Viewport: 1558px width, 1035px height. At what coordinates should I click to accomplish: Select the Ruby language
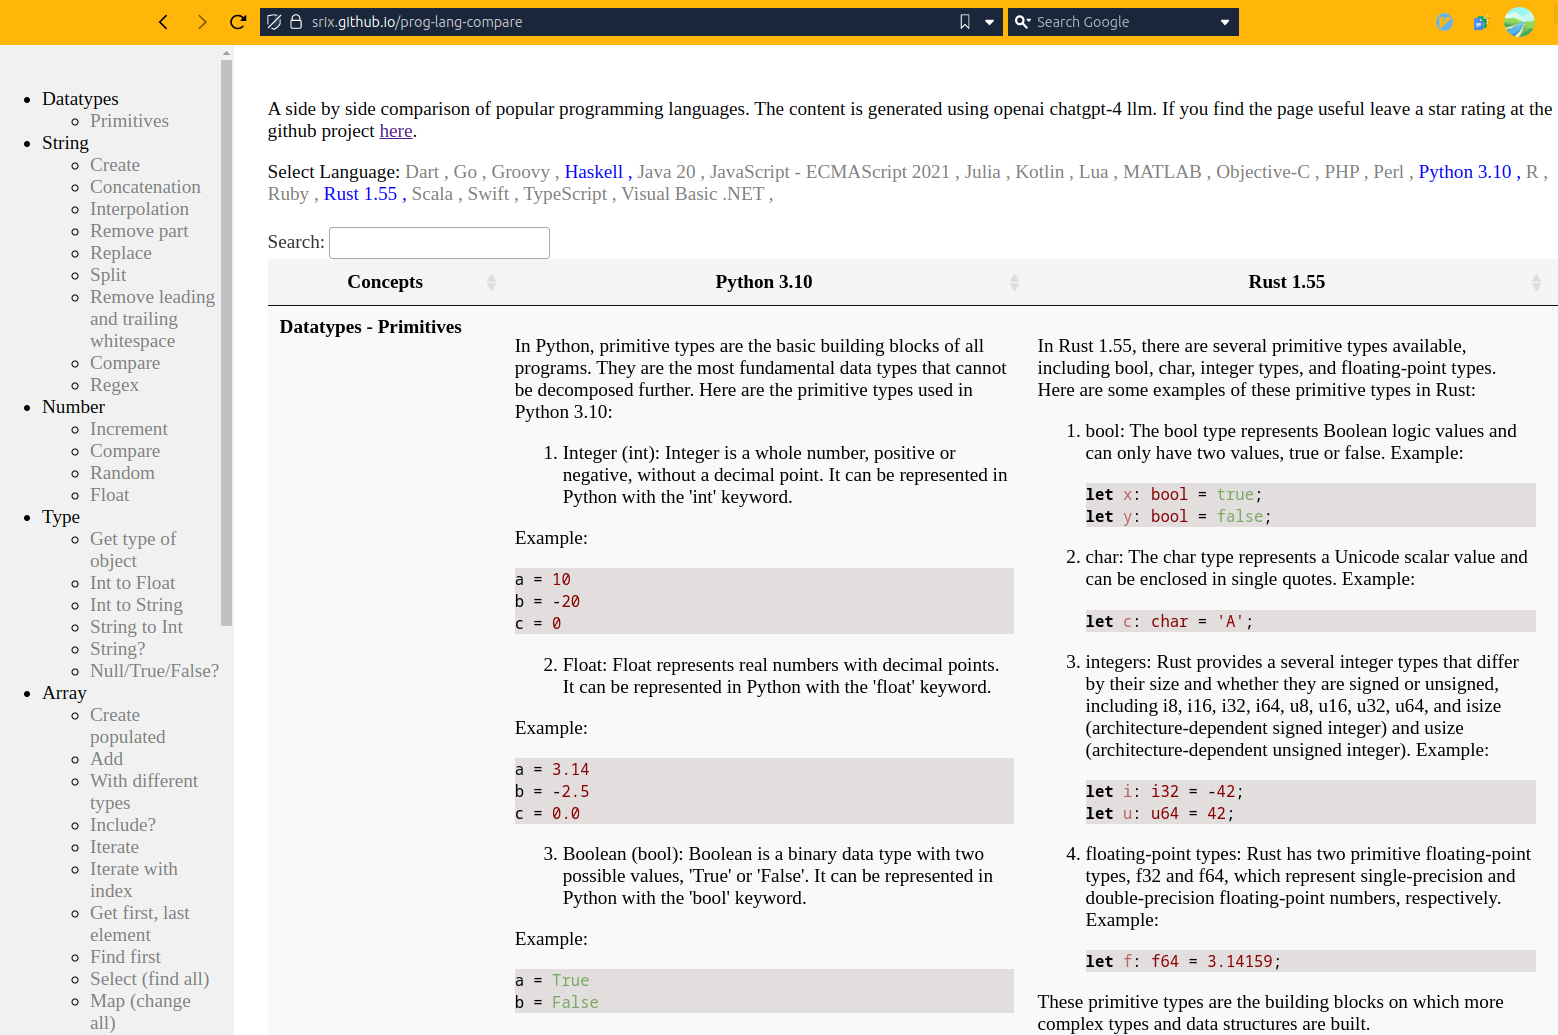288,194
